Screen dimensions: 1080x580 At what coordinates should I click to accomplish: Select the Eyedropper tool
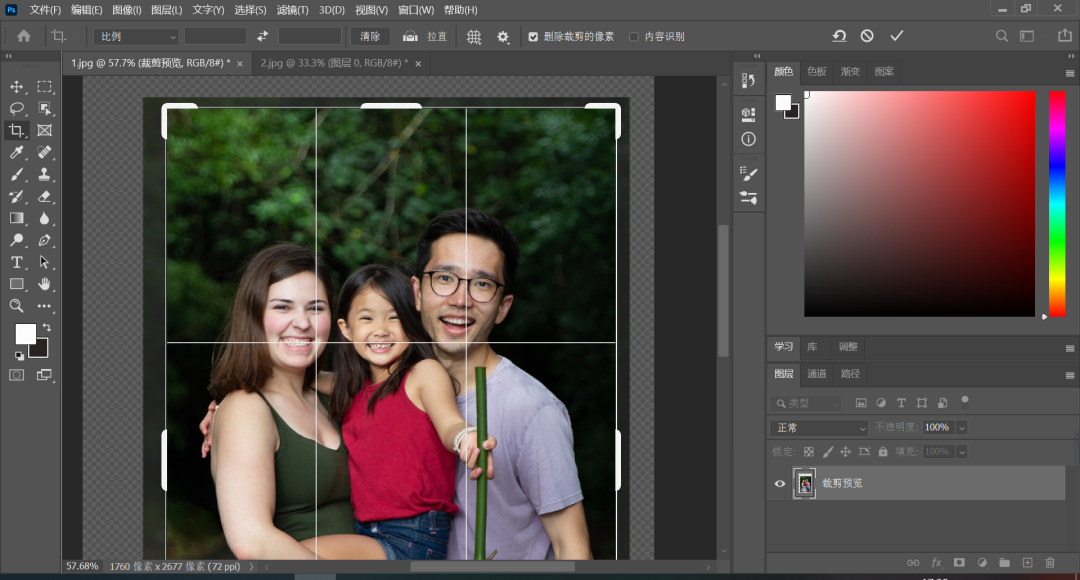tap(17, 152)
